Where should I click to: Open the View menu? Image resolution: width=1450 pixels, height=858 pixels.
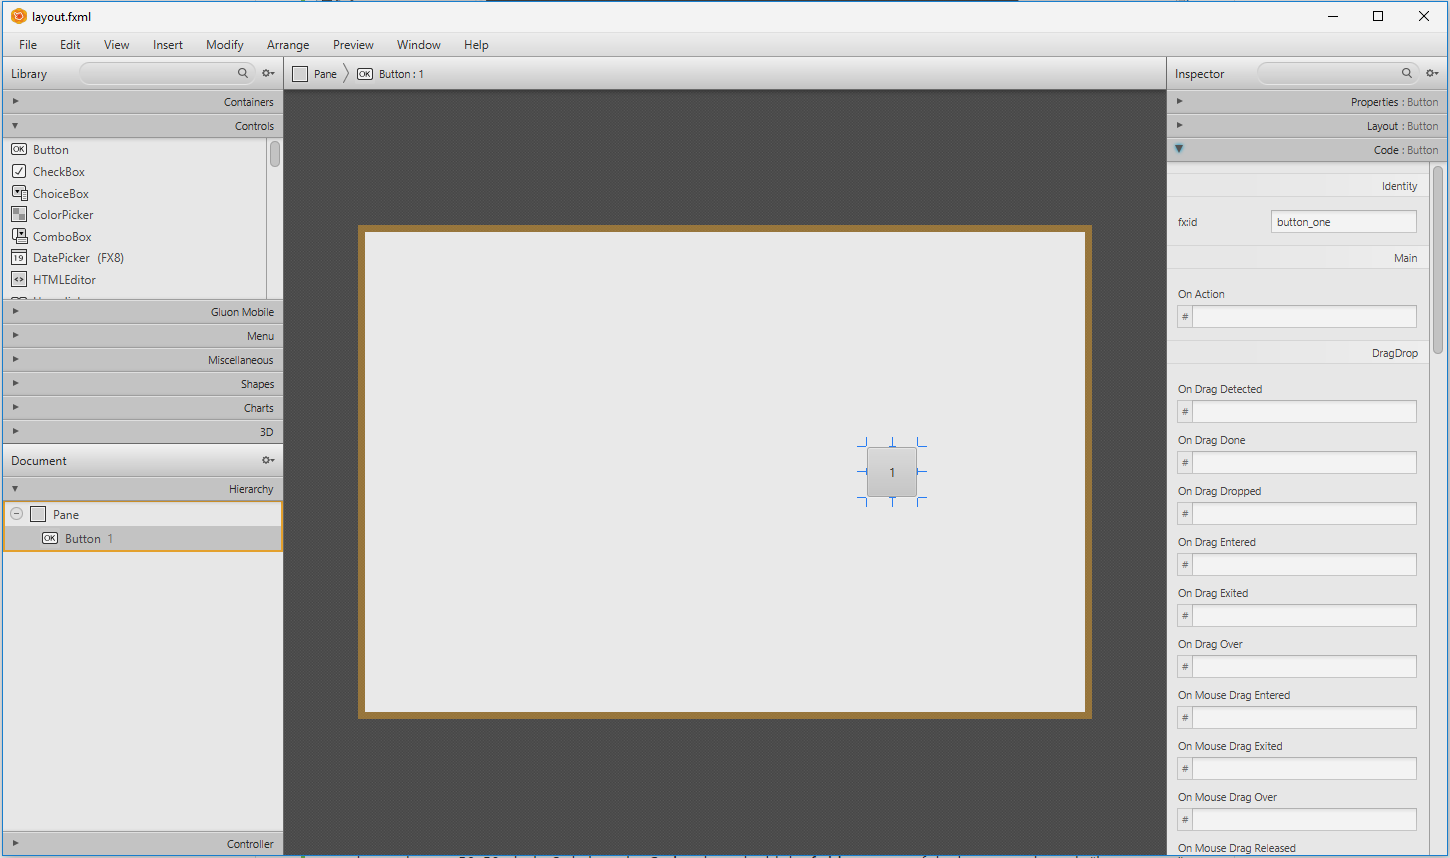(117, 45)
